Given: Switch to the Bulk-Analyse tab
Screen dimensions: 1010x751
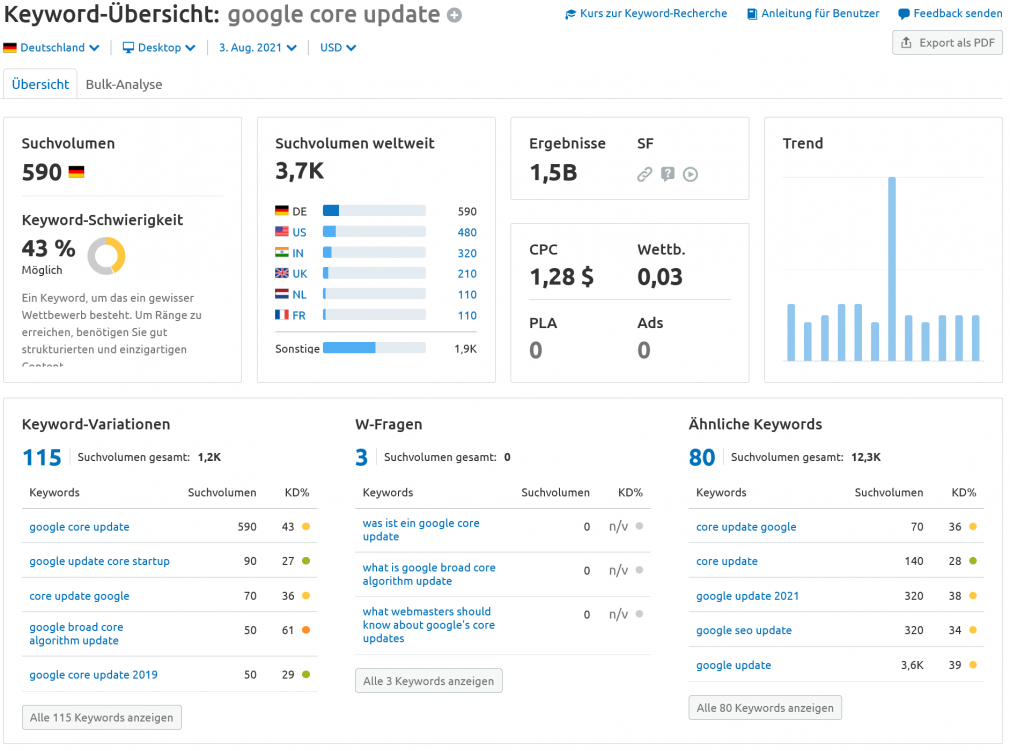Looking at the screenshot, I should click(124, 84).
